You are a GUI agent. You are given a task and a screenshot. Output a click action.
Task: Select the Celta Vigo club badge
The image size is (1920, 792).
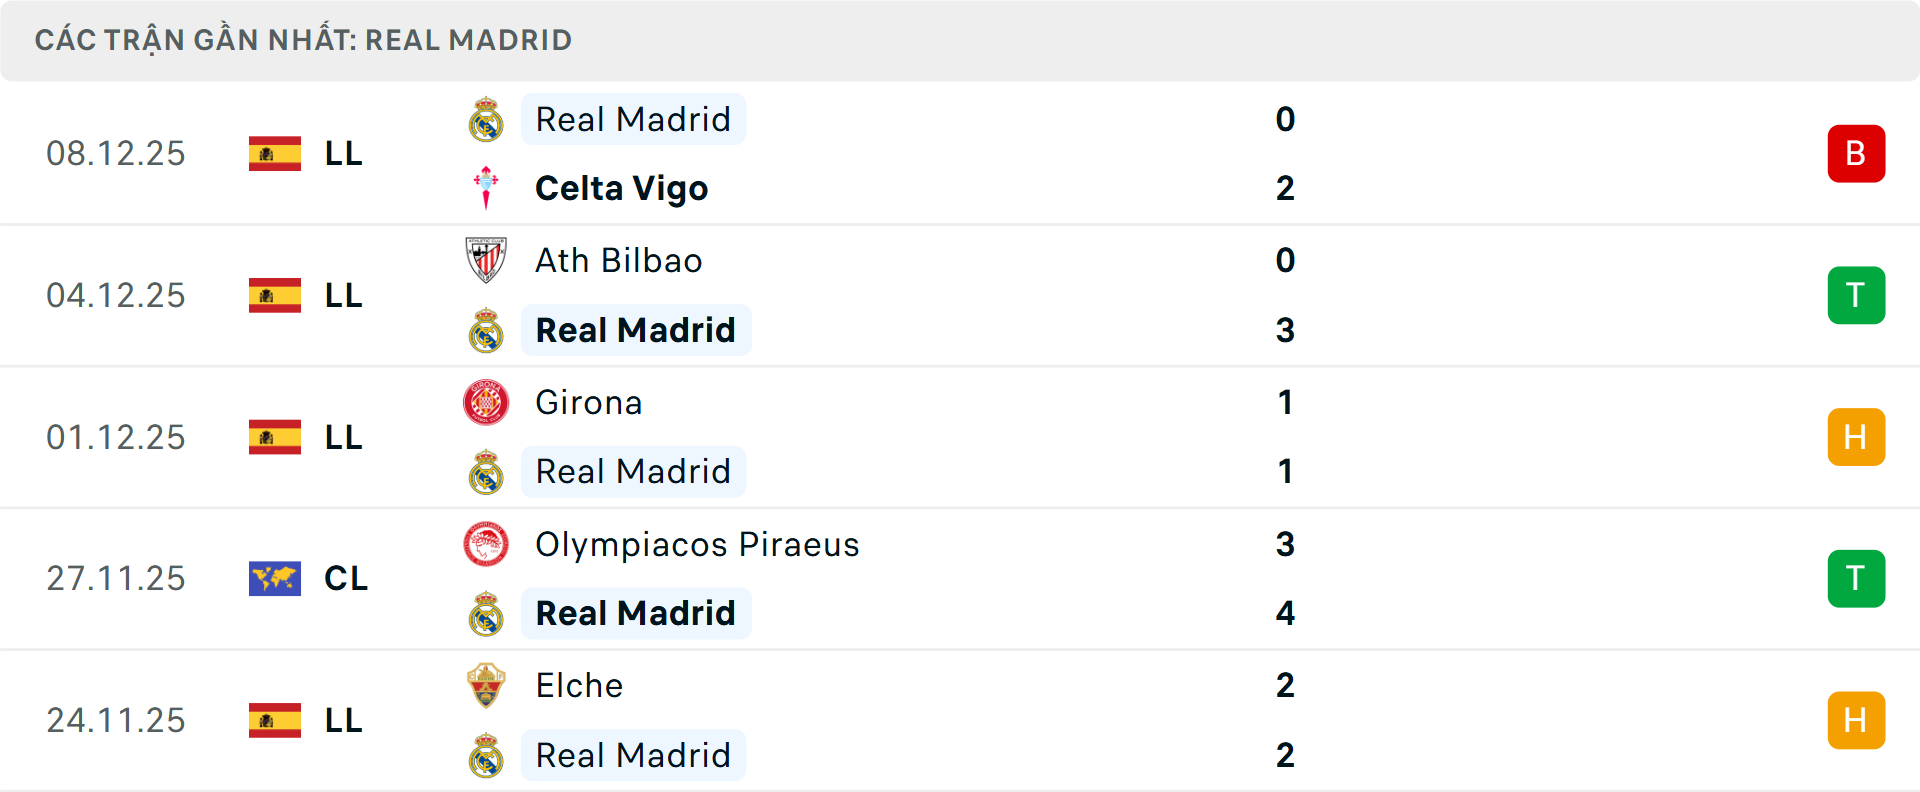click(x=486, y=187)
